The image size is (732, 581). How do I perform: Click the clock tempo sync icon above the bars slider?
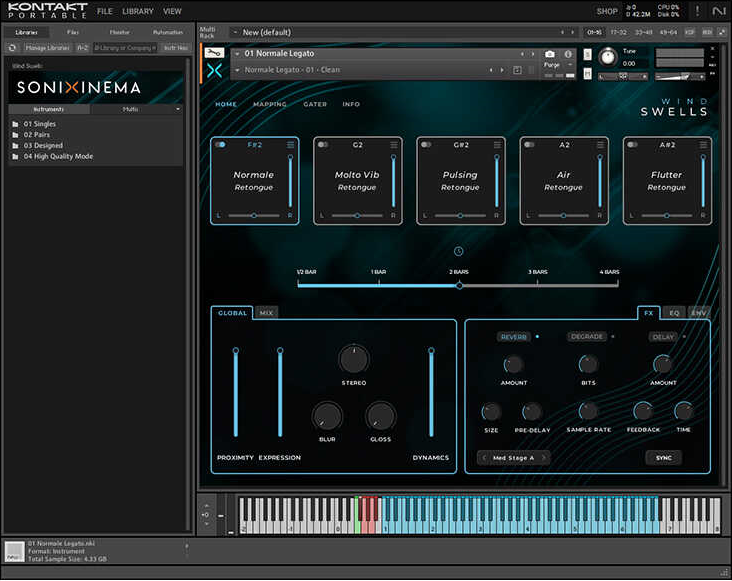click(x=458, y=252)
